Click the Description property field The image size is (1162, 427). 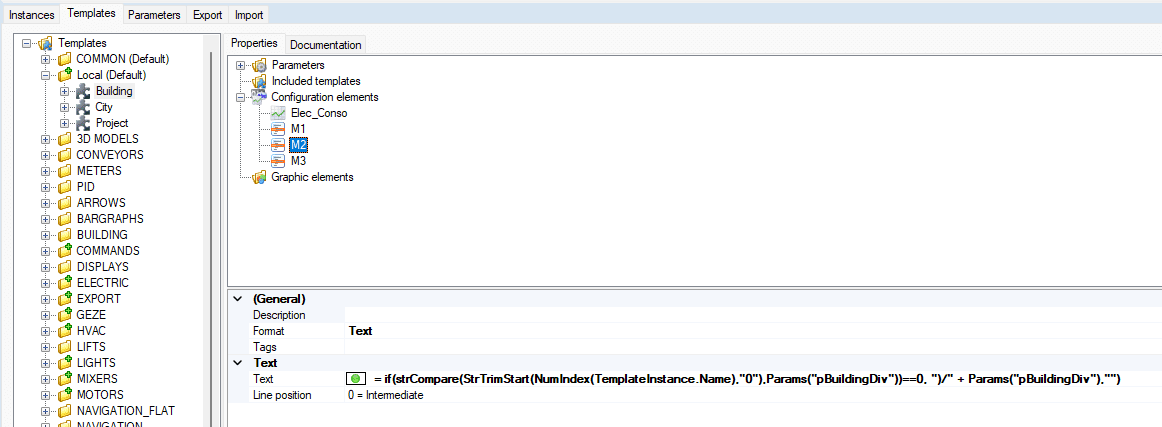pos(750,315)
